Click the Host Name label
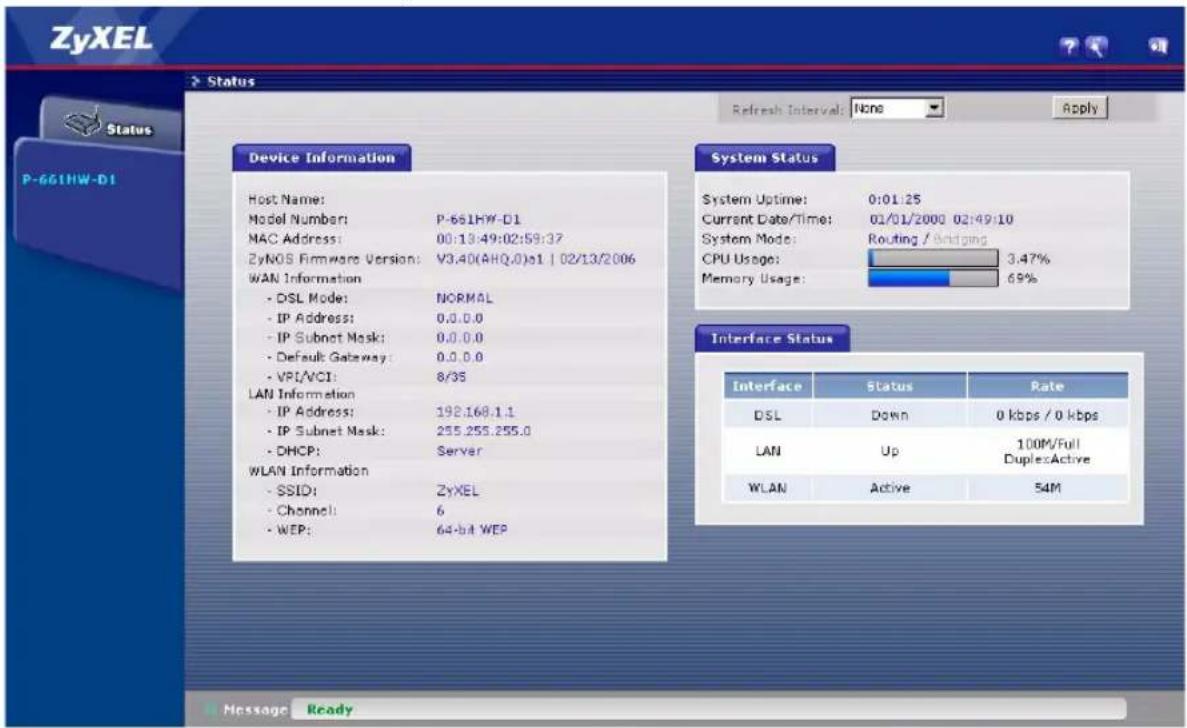 286,200
